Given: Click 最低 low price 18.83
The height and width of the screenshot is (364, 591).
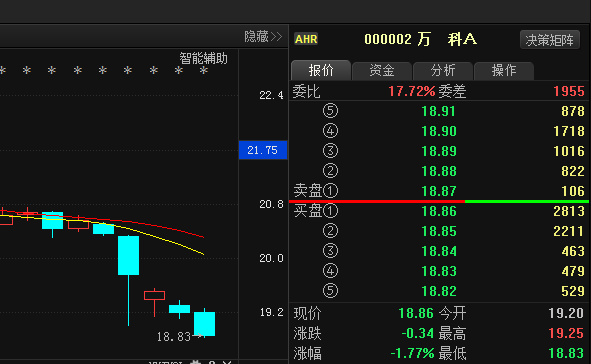Looking at the screenshot, I should (x=566, y=353).
